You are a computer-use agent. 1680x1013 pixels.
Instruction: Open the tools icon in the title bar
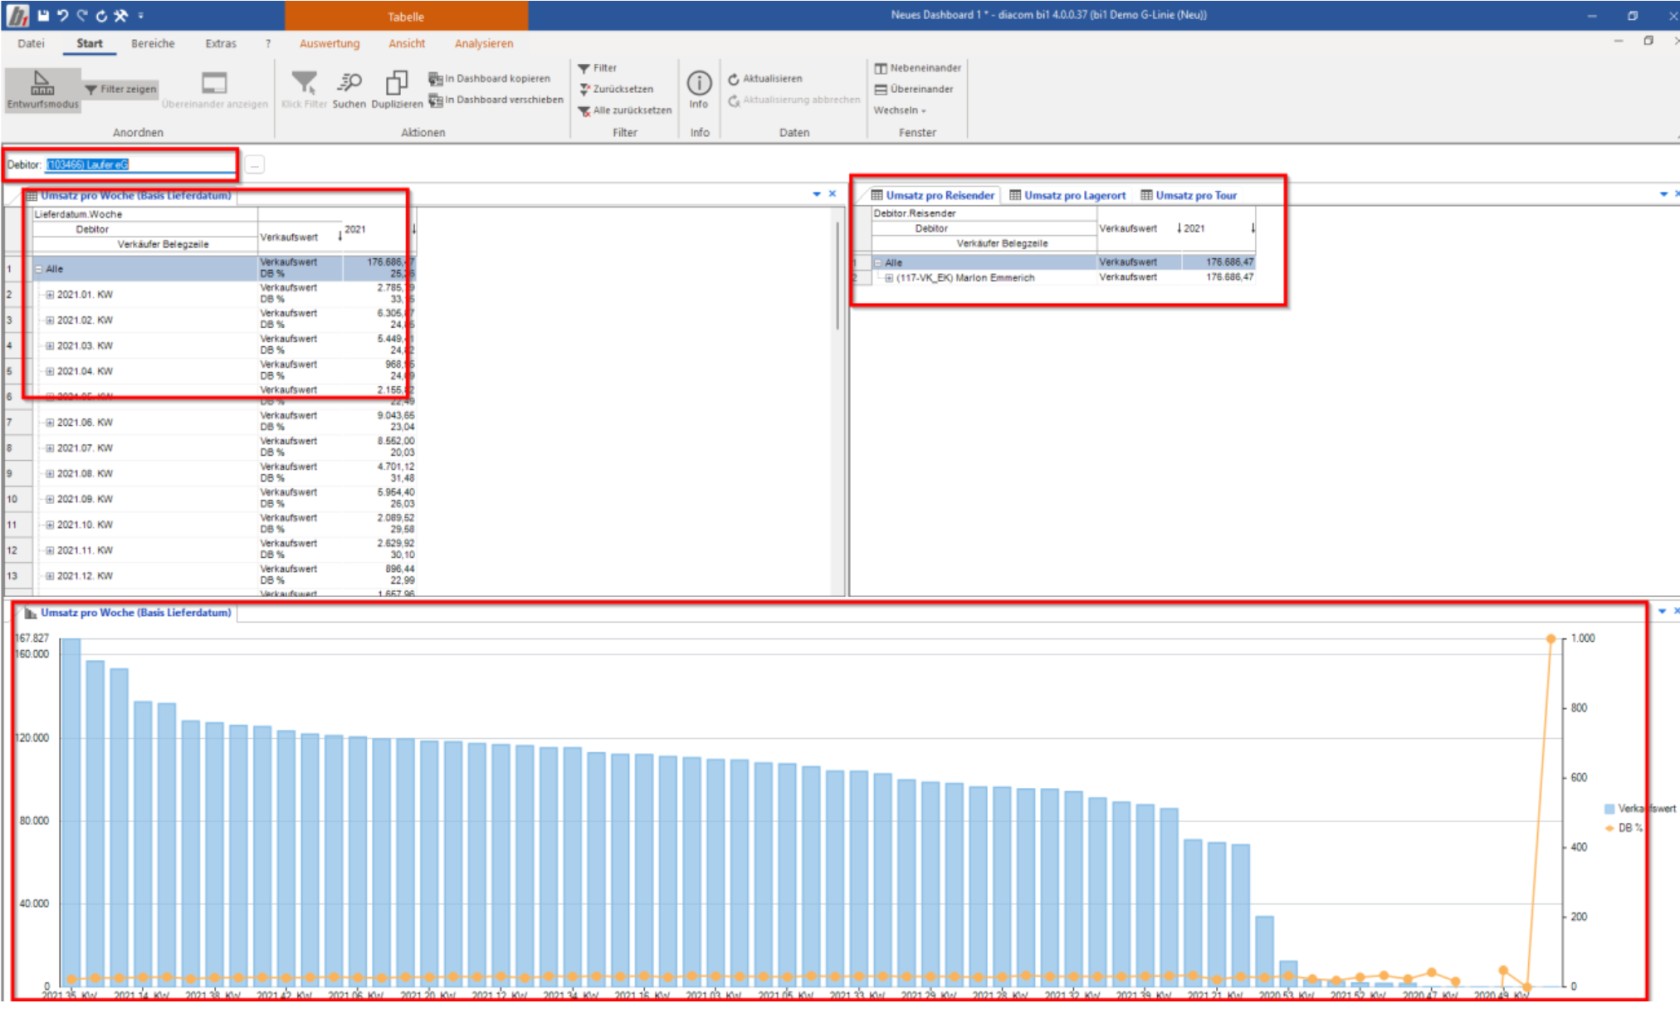[x=121, y=15]
